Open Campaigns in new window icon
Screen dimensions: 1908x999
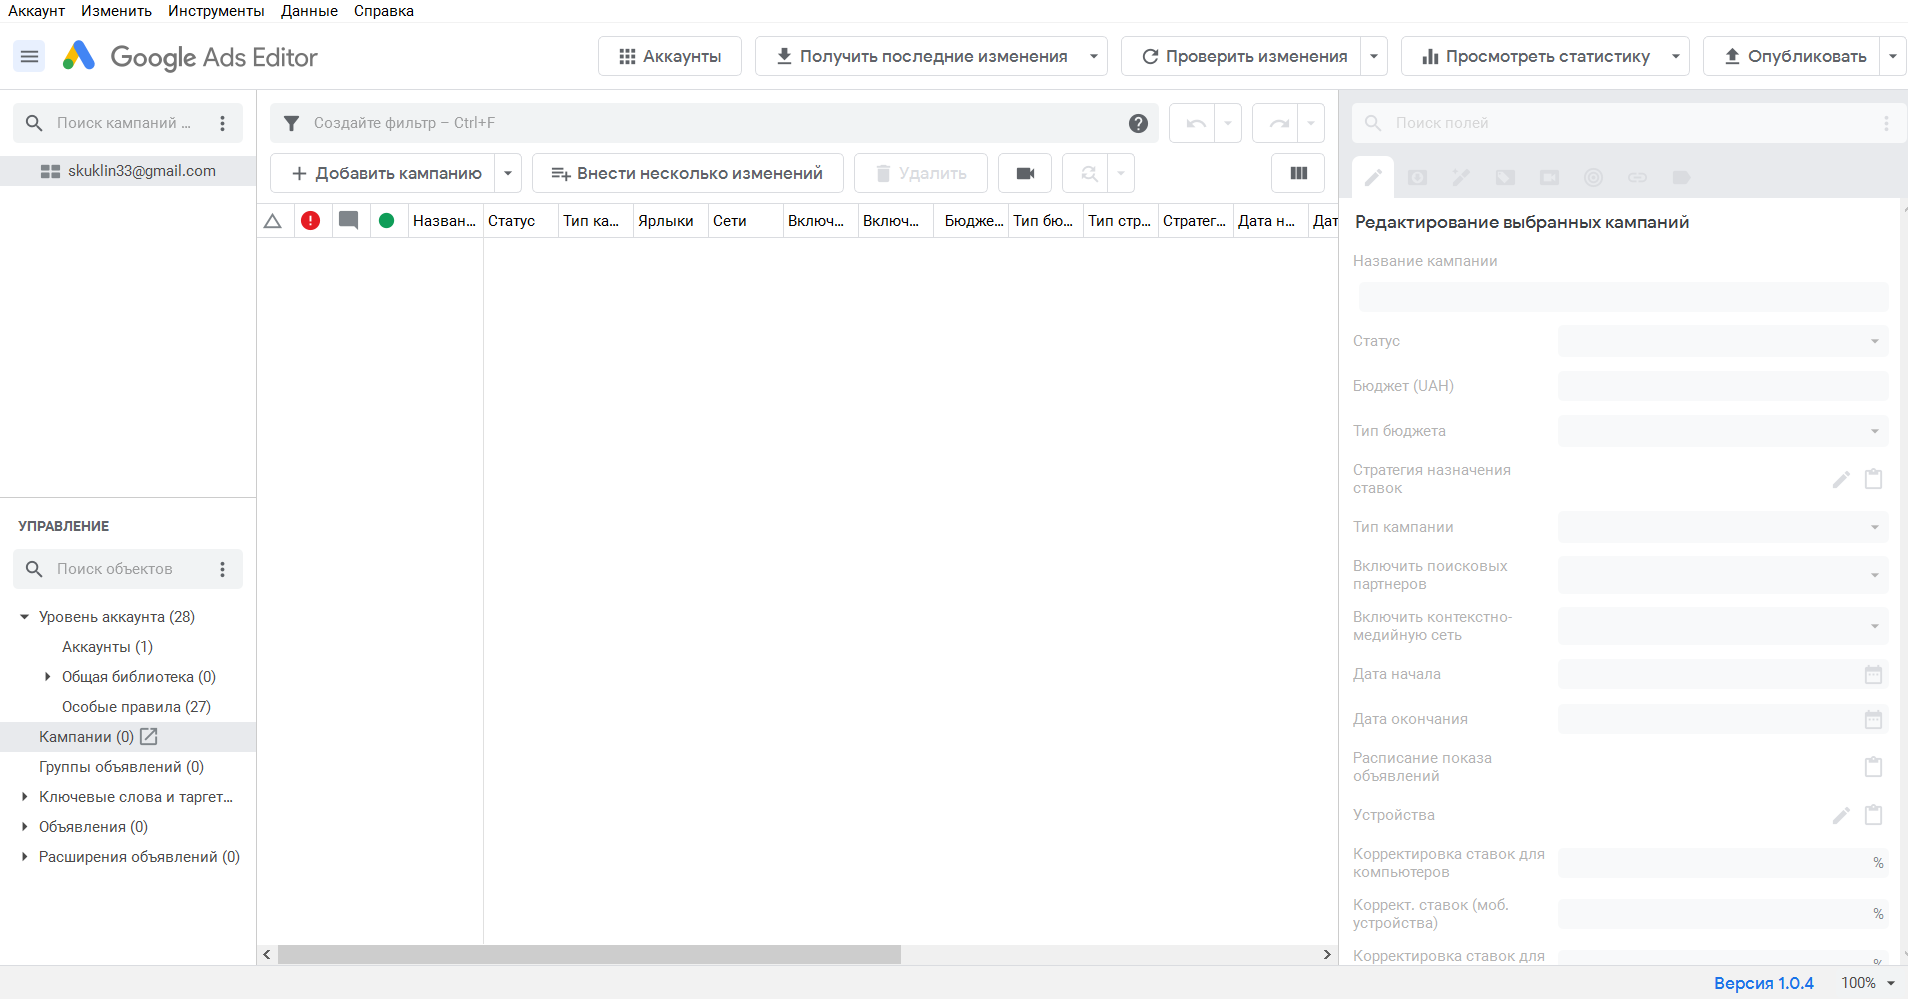149,737
